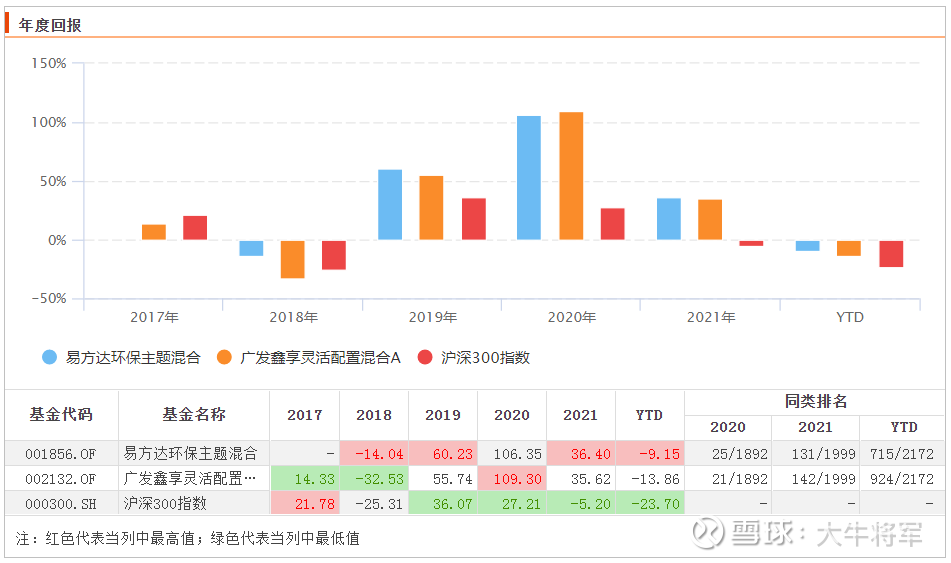Screen dimensions: 951x563
Task: Click the -23.70 cell
Action: point(650,504)
